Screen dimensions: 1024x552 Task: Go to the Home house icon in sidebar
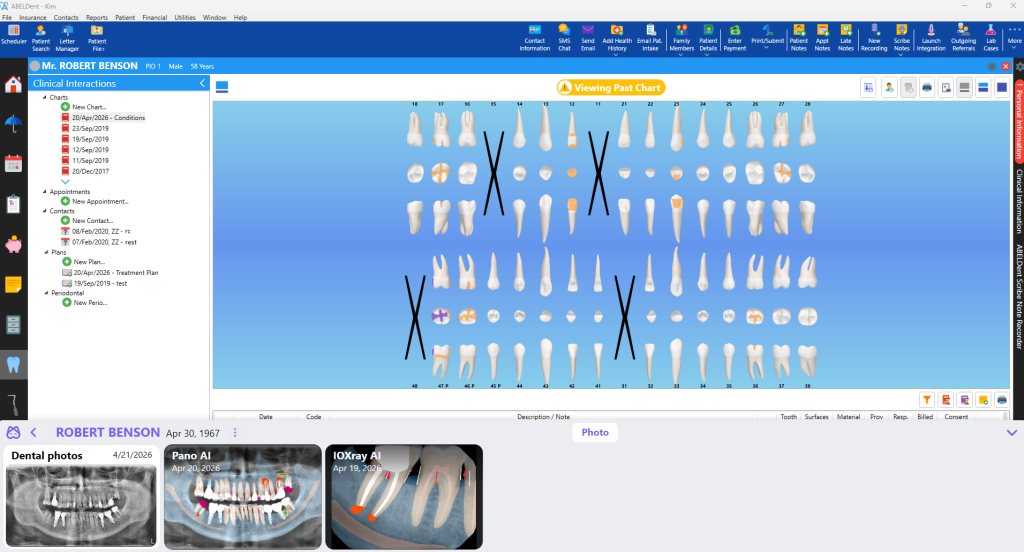pos(13,84)
